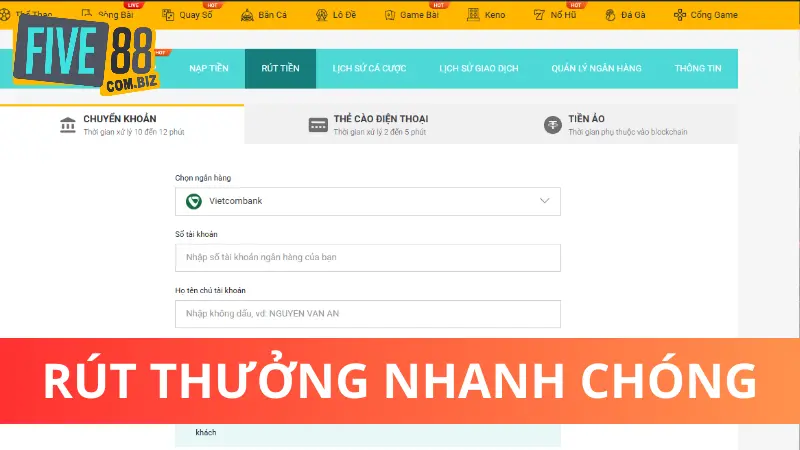Click the bank building icon for Chuyển Khoản
The width and height of the screenshot is (800, 450).
coord(67,124)
